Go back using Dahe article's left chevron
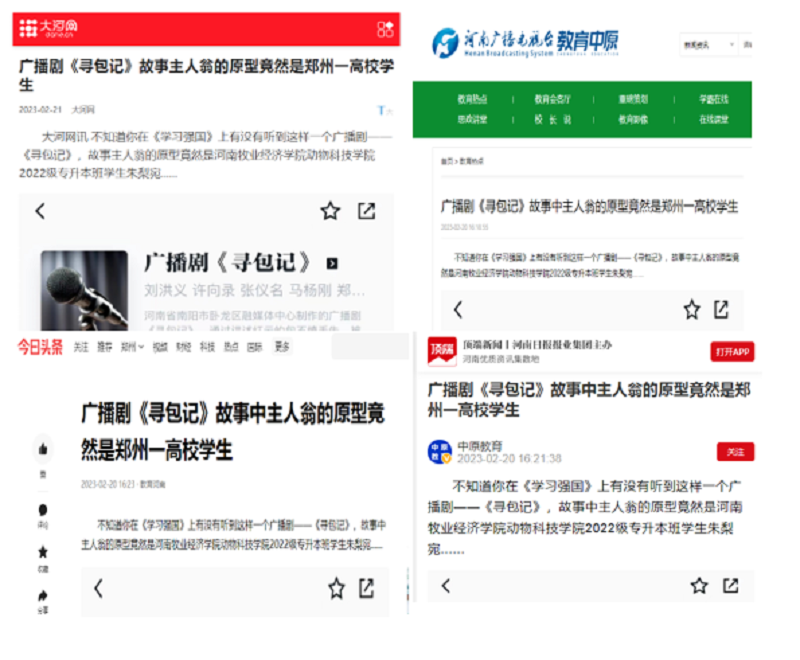Screen dimensions: 800x660 [40, 211]
